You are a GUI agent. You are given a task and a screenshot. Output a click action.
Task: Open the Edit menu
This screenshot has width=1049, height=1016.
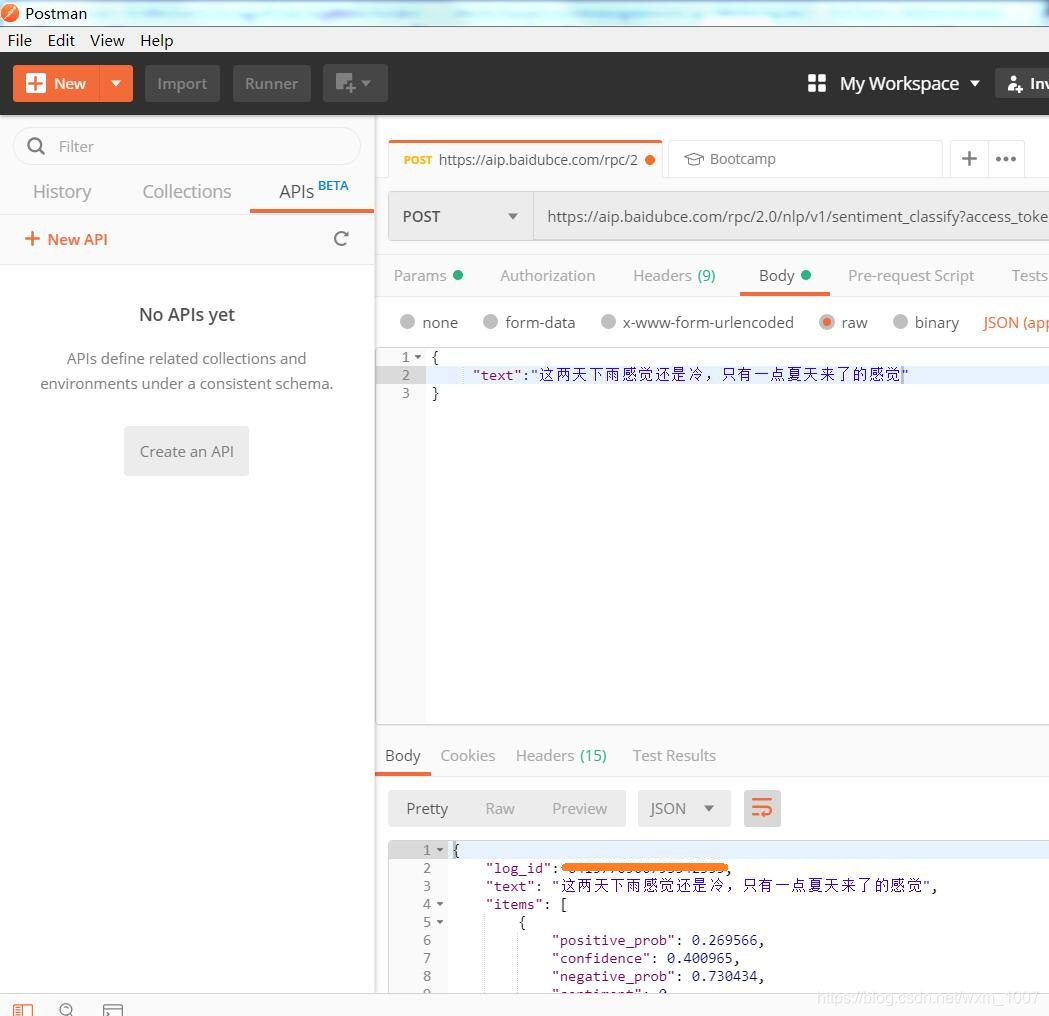(61, 41)
